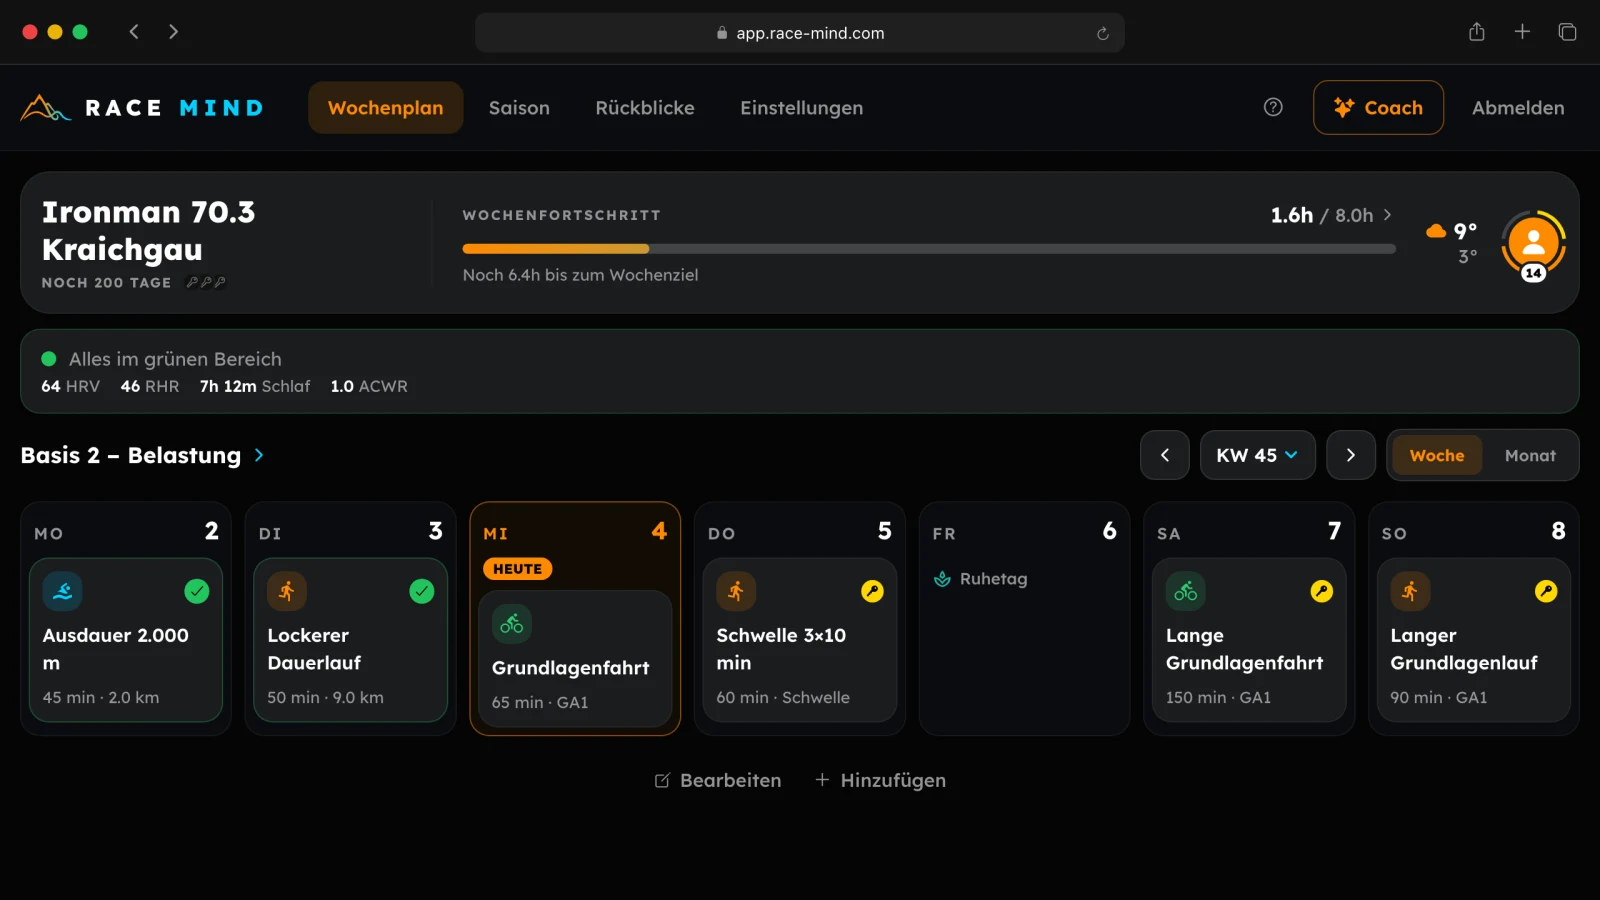Click the priority flags next to Noch 200 Tage
This screenshot has height=900, width=1600.
coord(206,283)
